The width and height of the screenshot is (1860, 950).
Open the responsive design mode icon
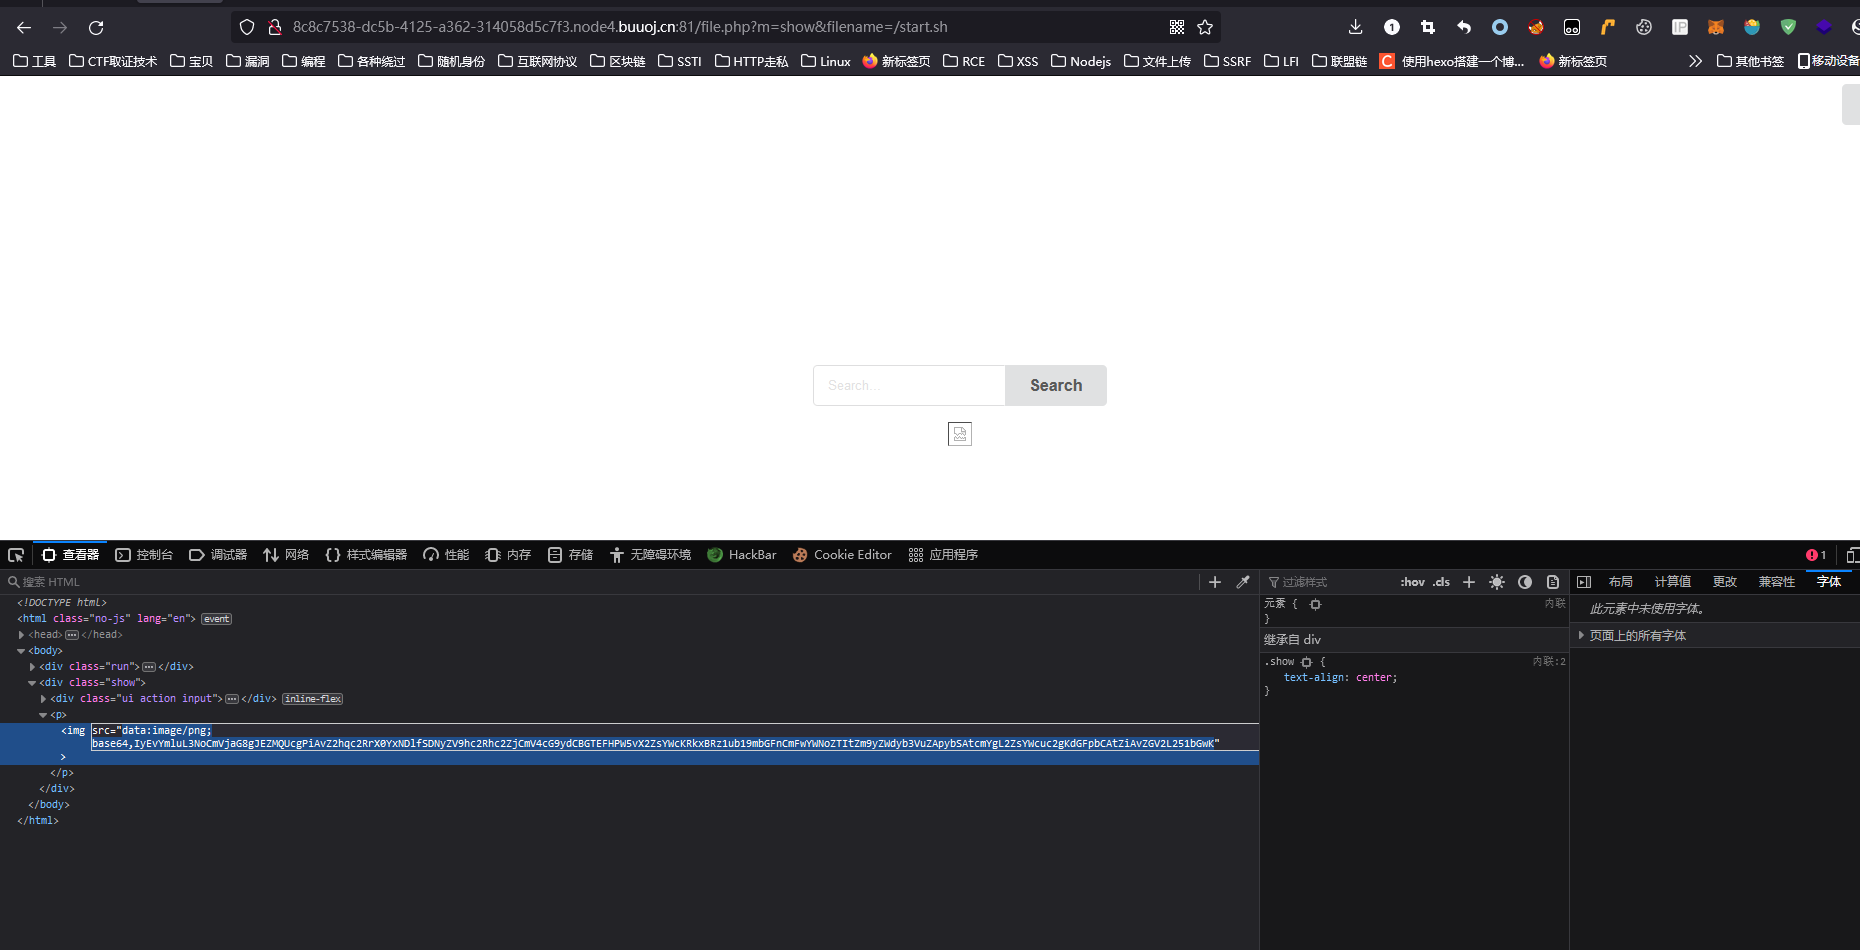(1851, 555)
